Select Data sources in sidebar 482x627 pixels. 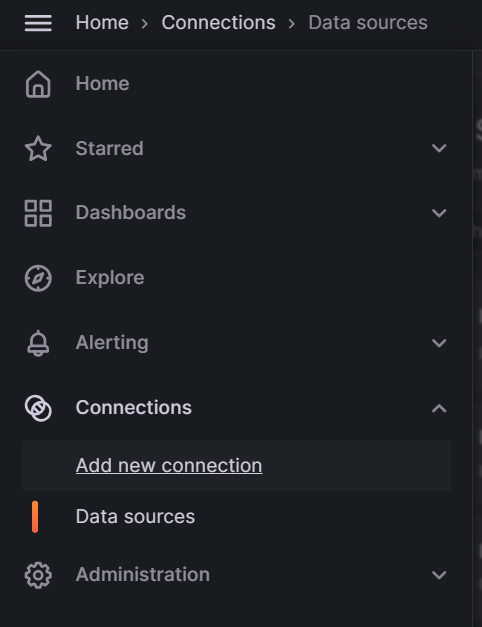[135, 516]
